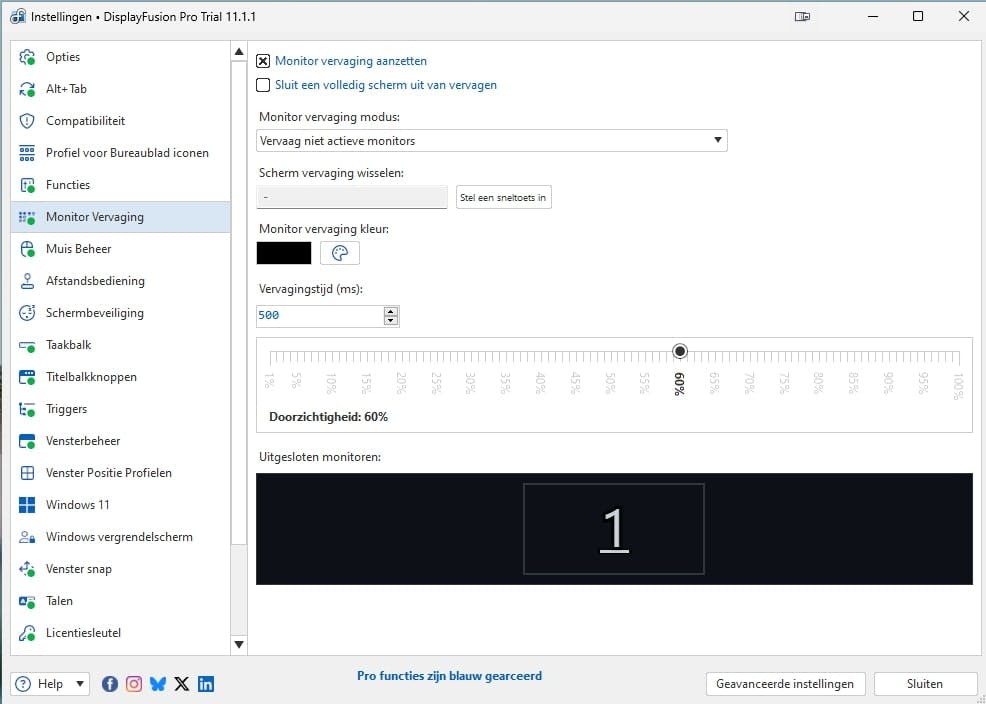Go to the Triggers section
Viewport: 986px width, 704px height.
click(121, 409)
